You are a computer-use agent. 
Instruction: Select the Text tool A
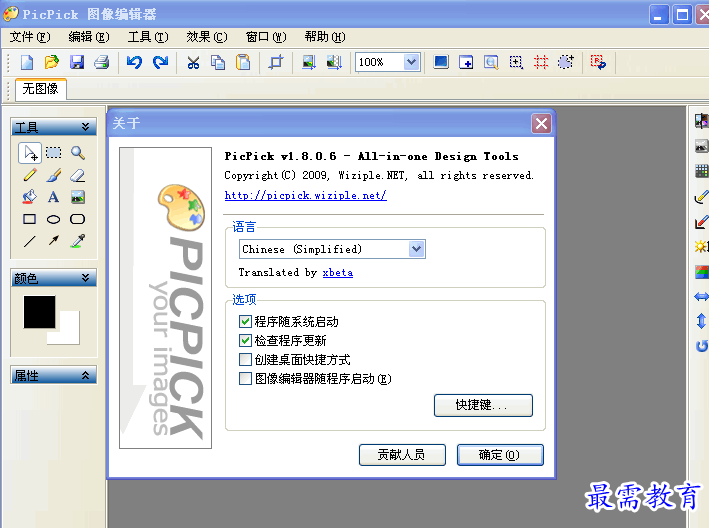[x=53, y=197]
